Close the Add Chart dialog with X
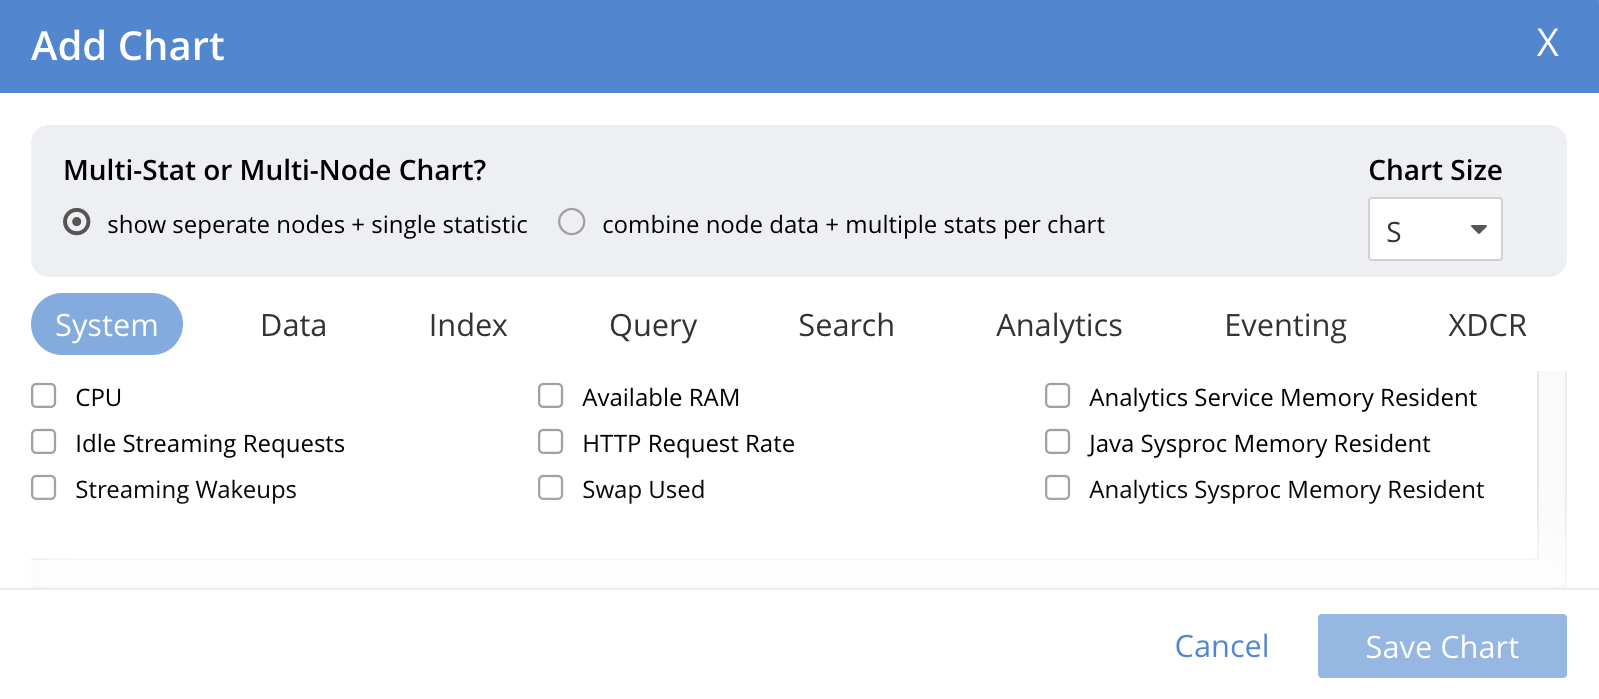 pyautogui.click(x=1547, y=43)
